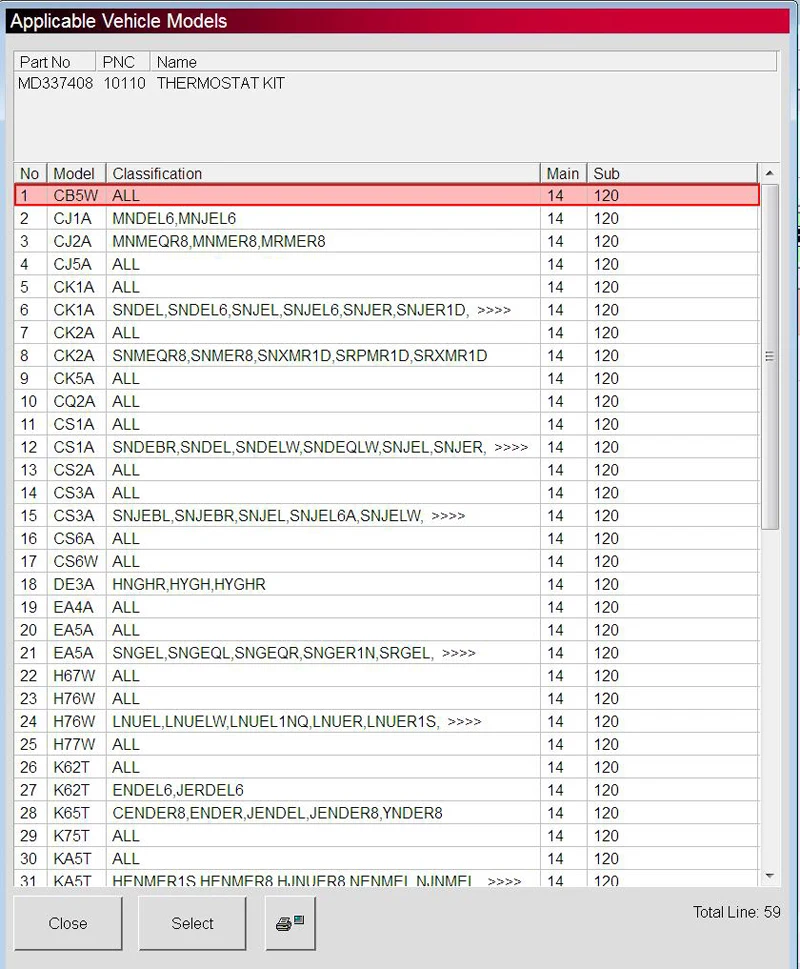This screenshot has width=800, height=969.
Task: Select the CS6W row
Action: (x=387, y=561)
